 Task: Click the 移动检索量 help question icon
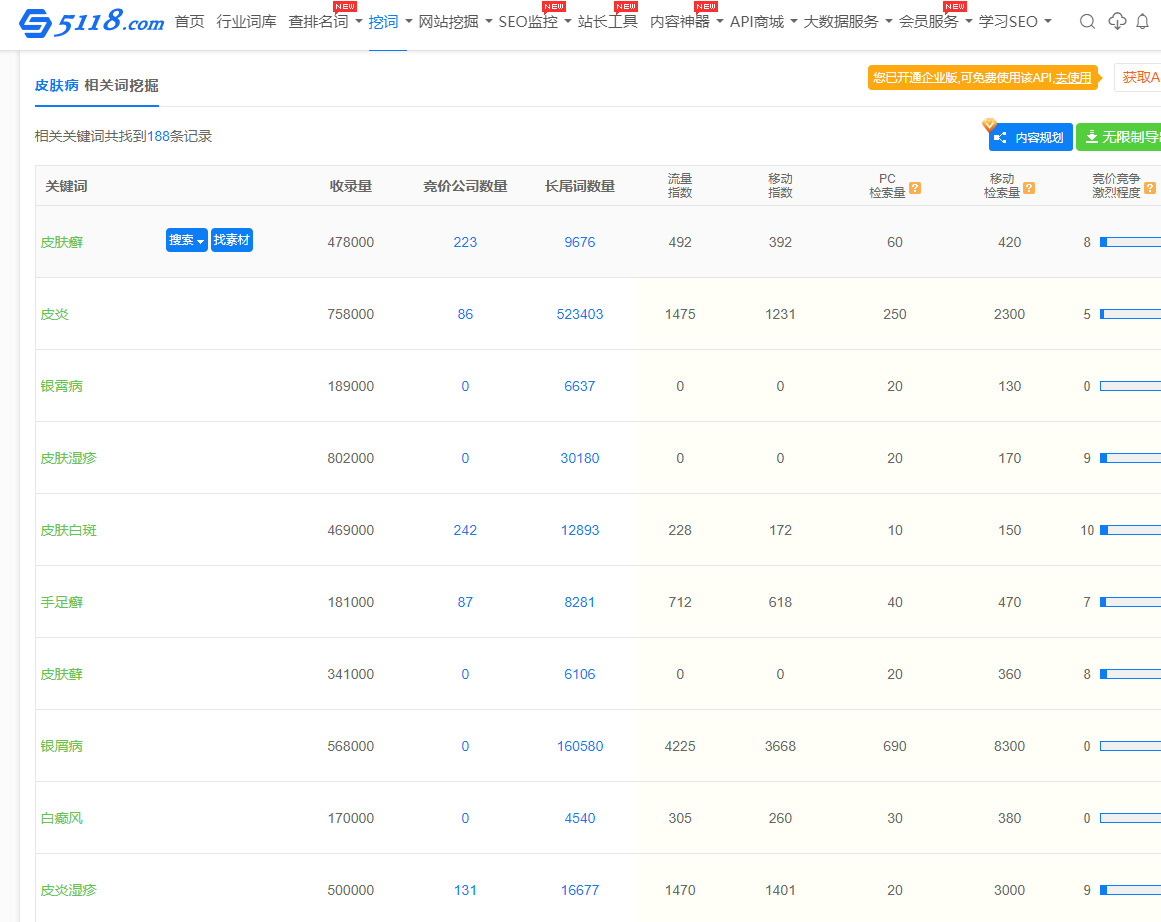tap(1030, 188)
